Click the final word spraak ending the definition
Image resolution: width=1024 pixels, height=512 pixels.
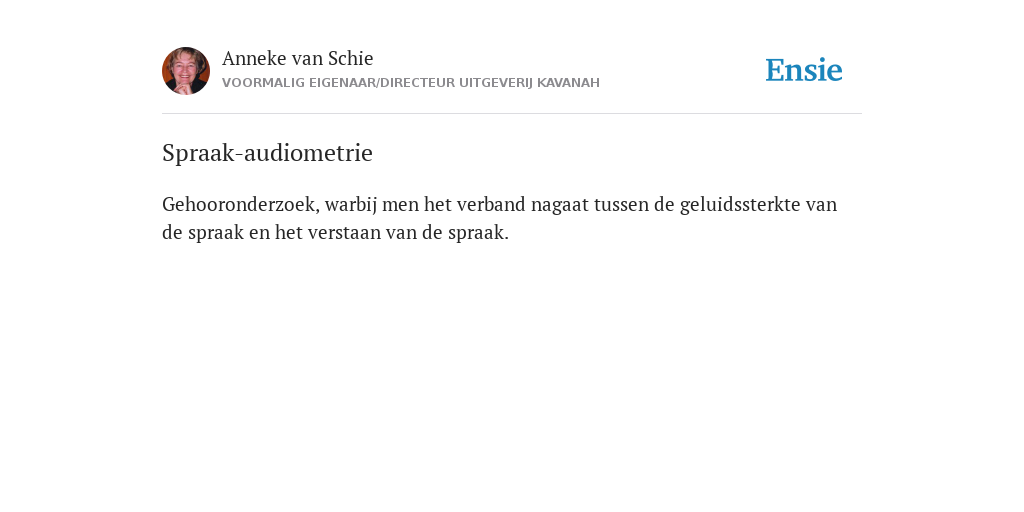pos(478,233)
